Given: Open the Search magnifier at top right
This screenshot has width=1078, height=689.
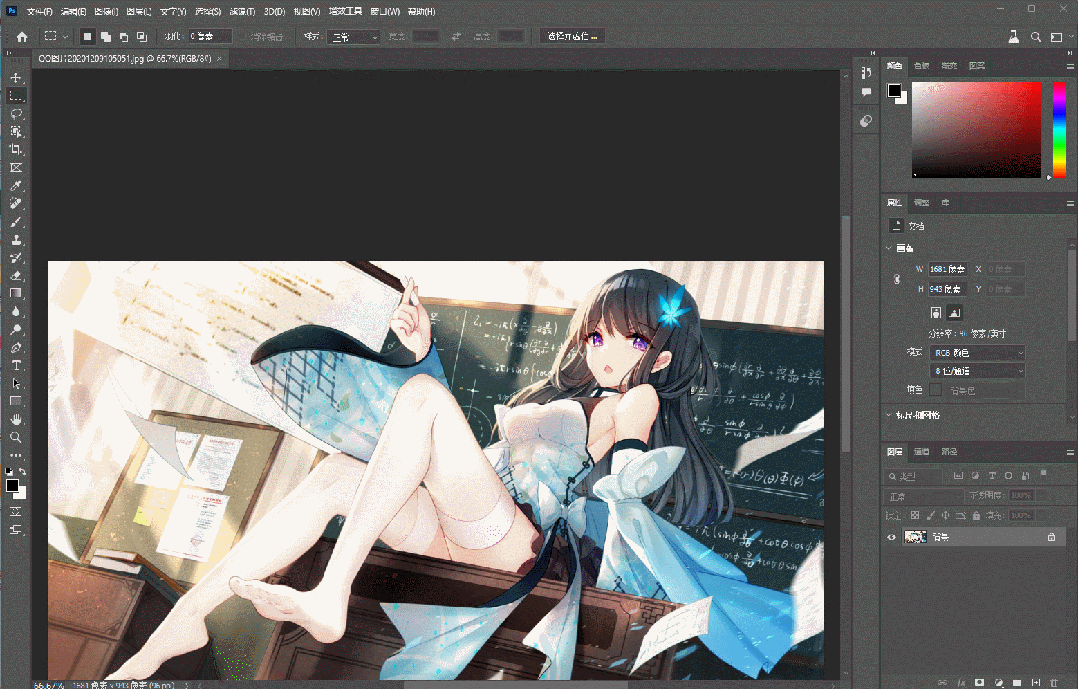Looking at the screenshot, I should click(x=1035, y=37).
